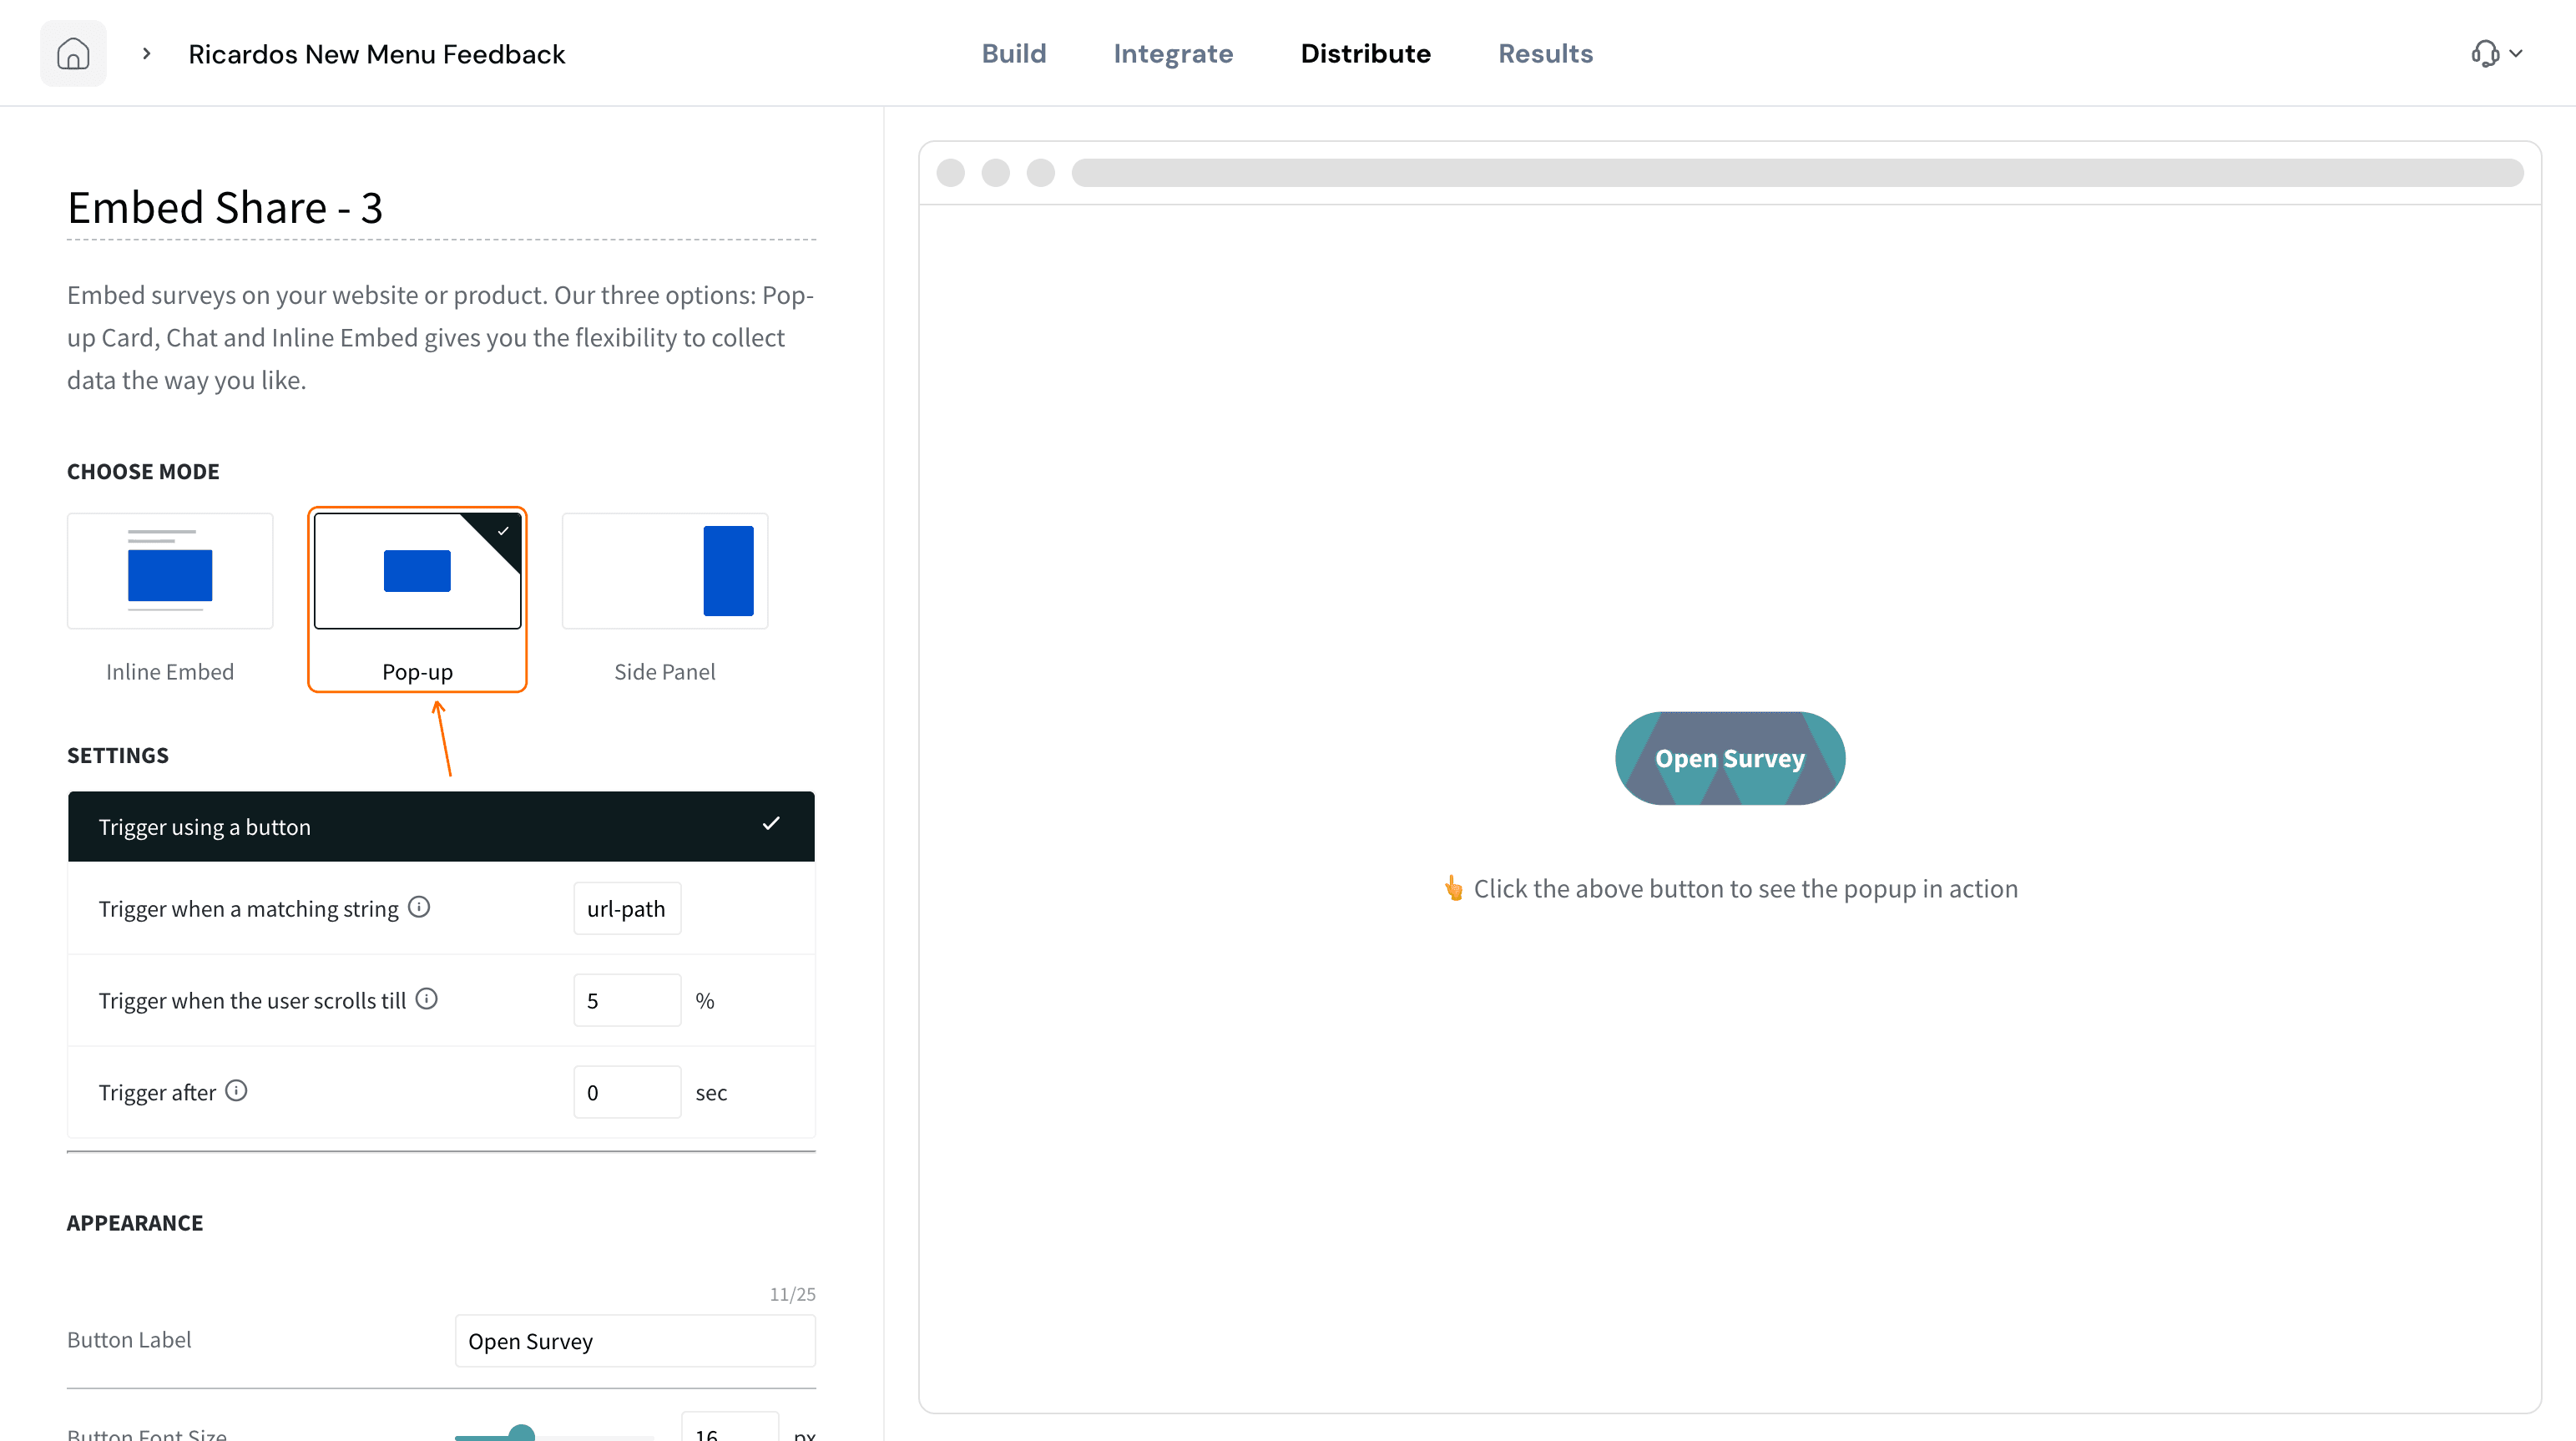Focus the Trigger after seconds field

click(627, 1092)
